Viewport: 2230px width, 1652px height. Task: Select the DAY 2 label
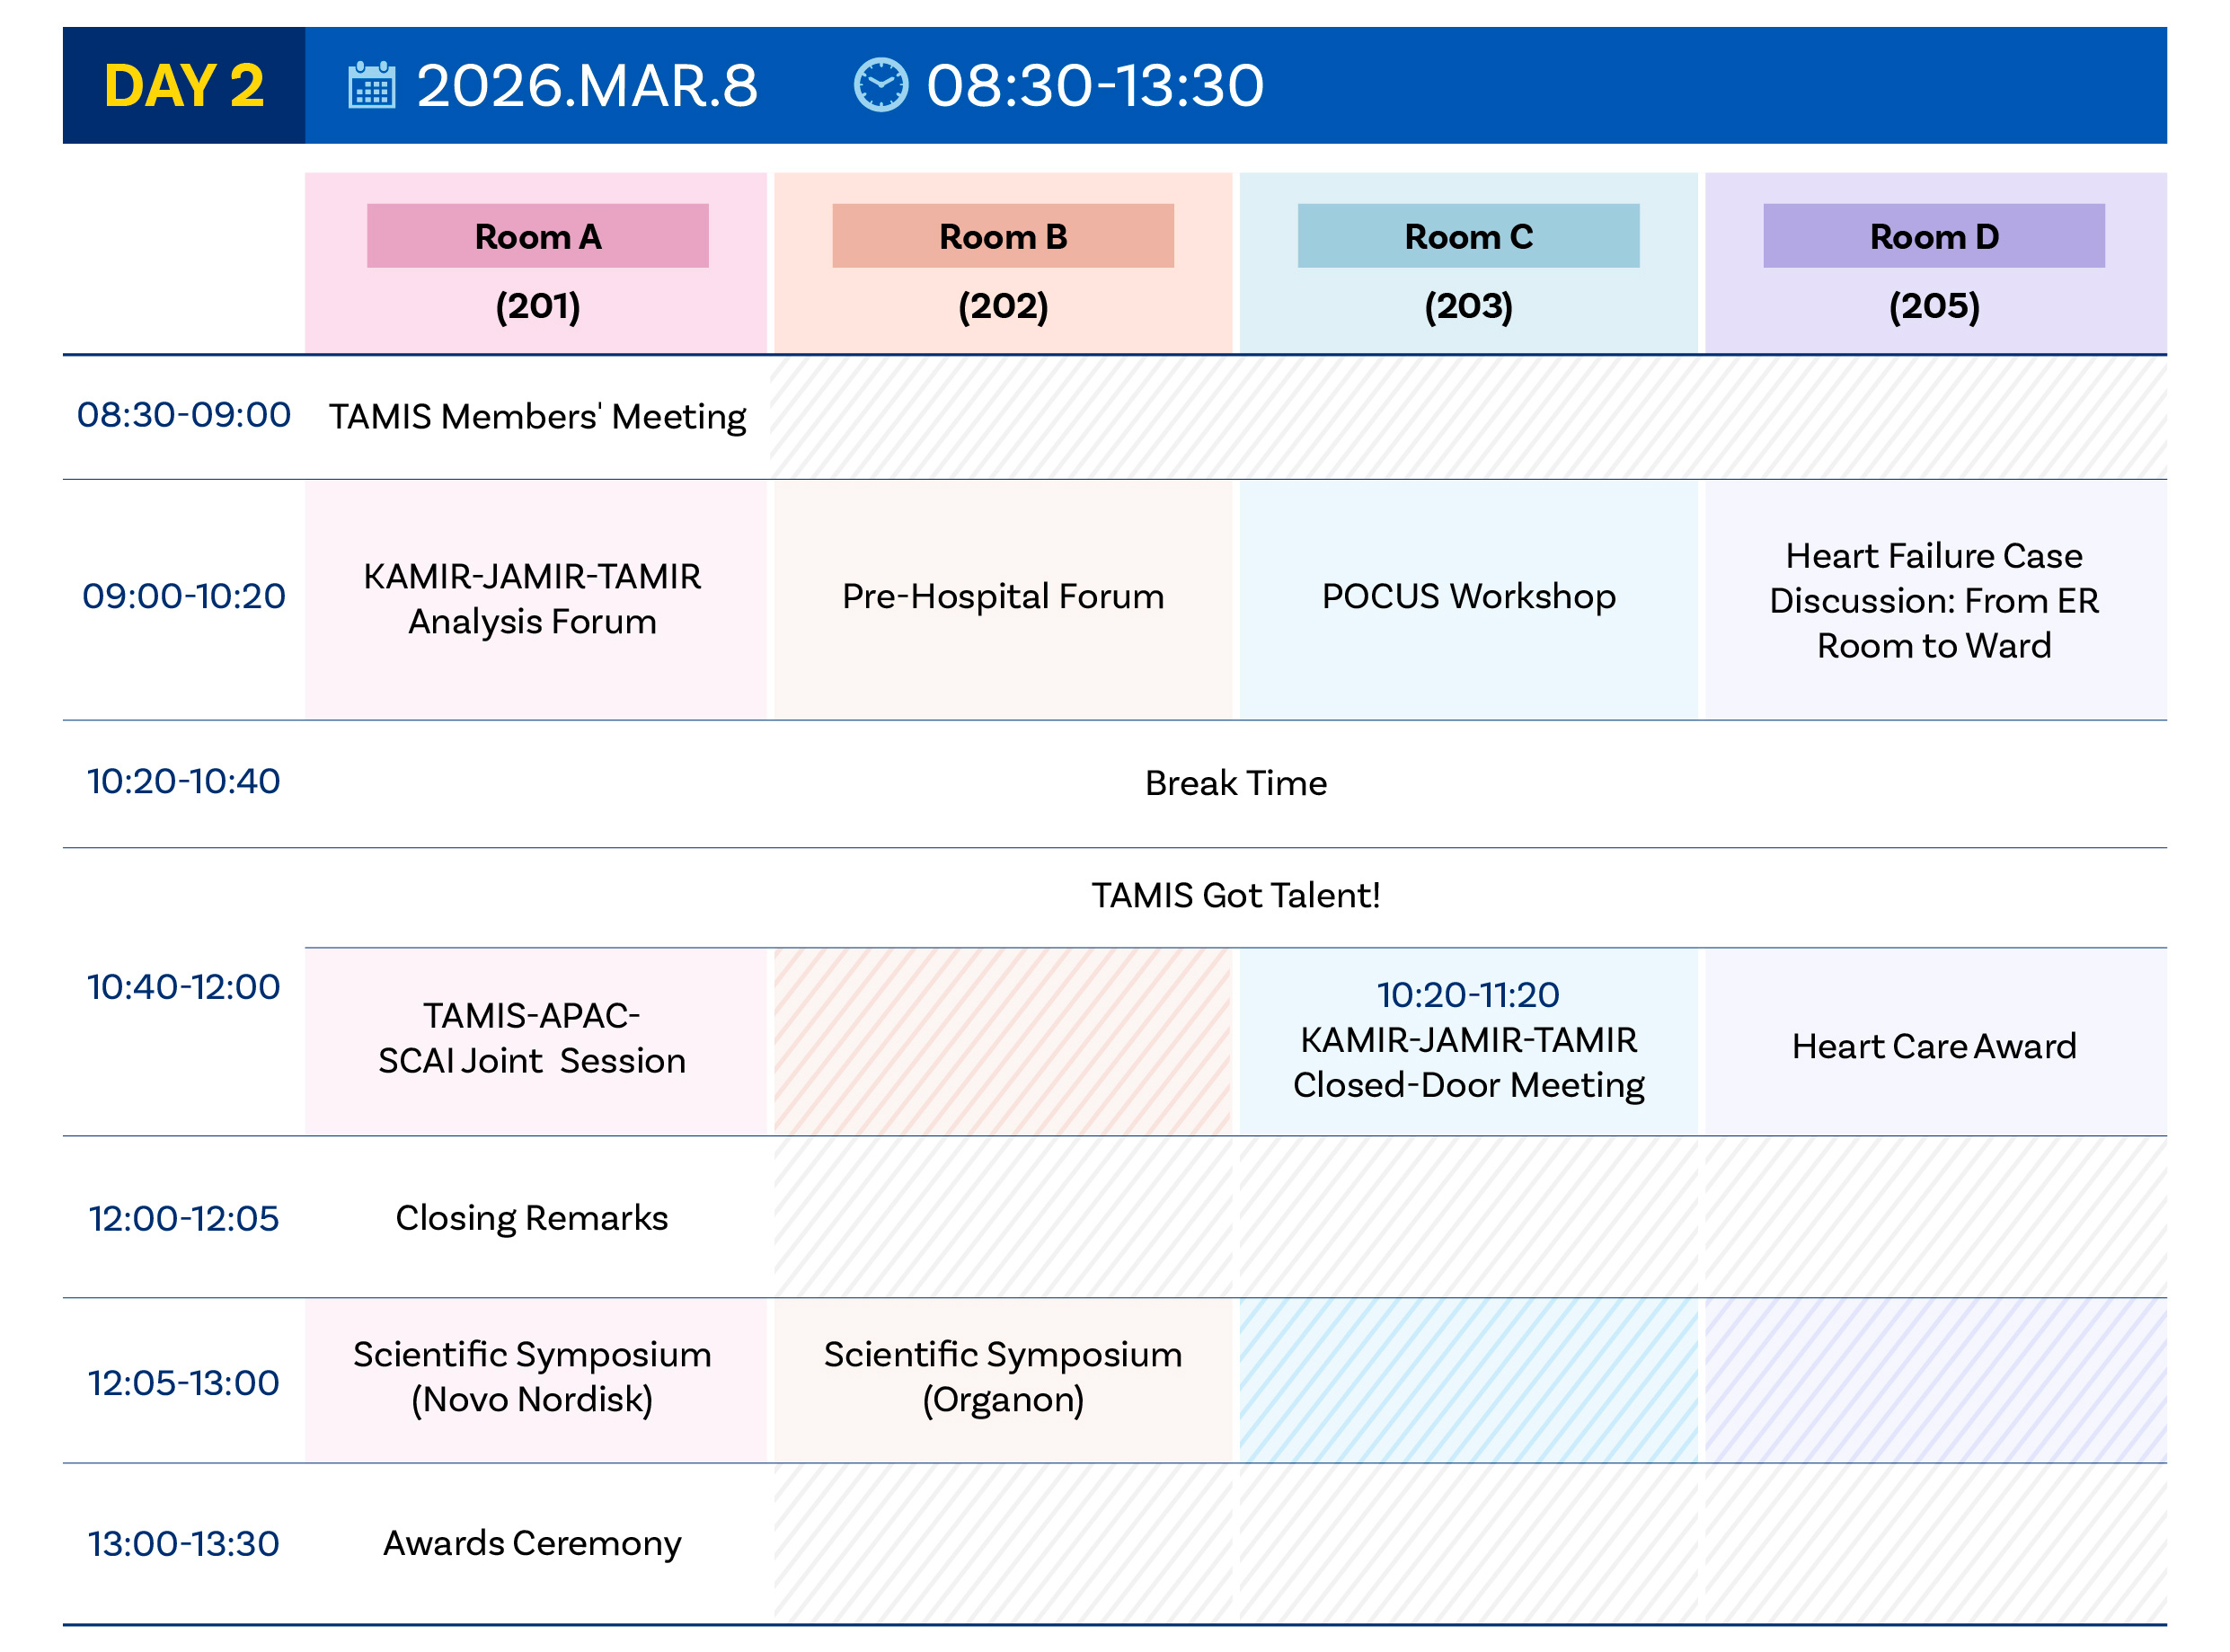click(x=184, y=85)
